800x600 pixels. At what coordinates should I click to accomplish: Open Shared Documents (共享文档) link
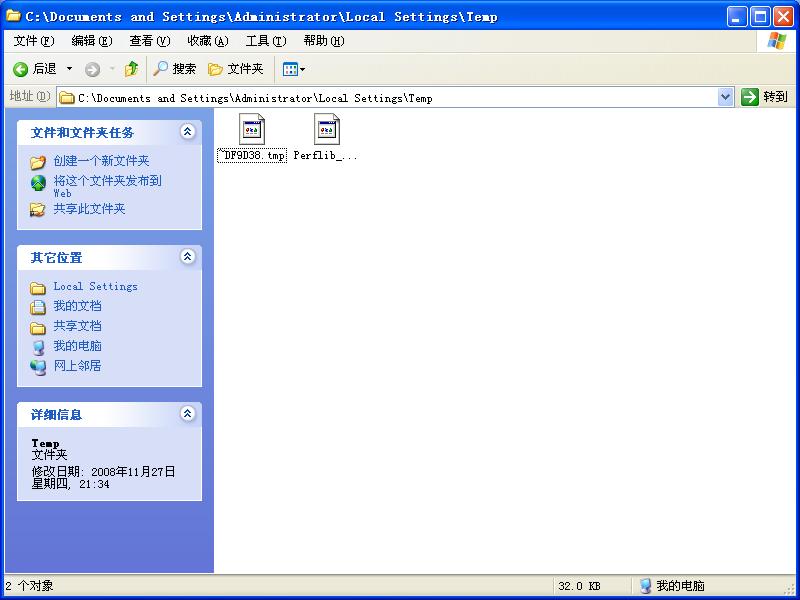click(x=78, y=326)
